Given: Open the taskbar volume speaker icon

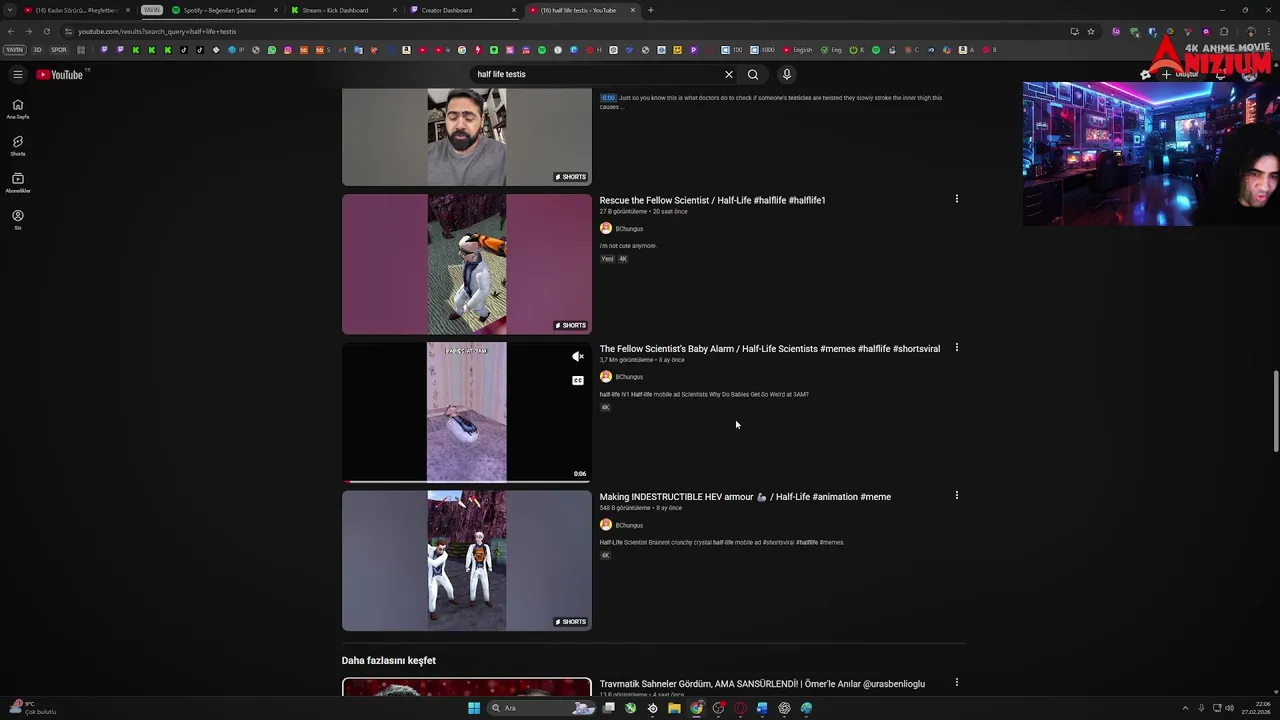Looking at the screenshot, I should 1229,708.
